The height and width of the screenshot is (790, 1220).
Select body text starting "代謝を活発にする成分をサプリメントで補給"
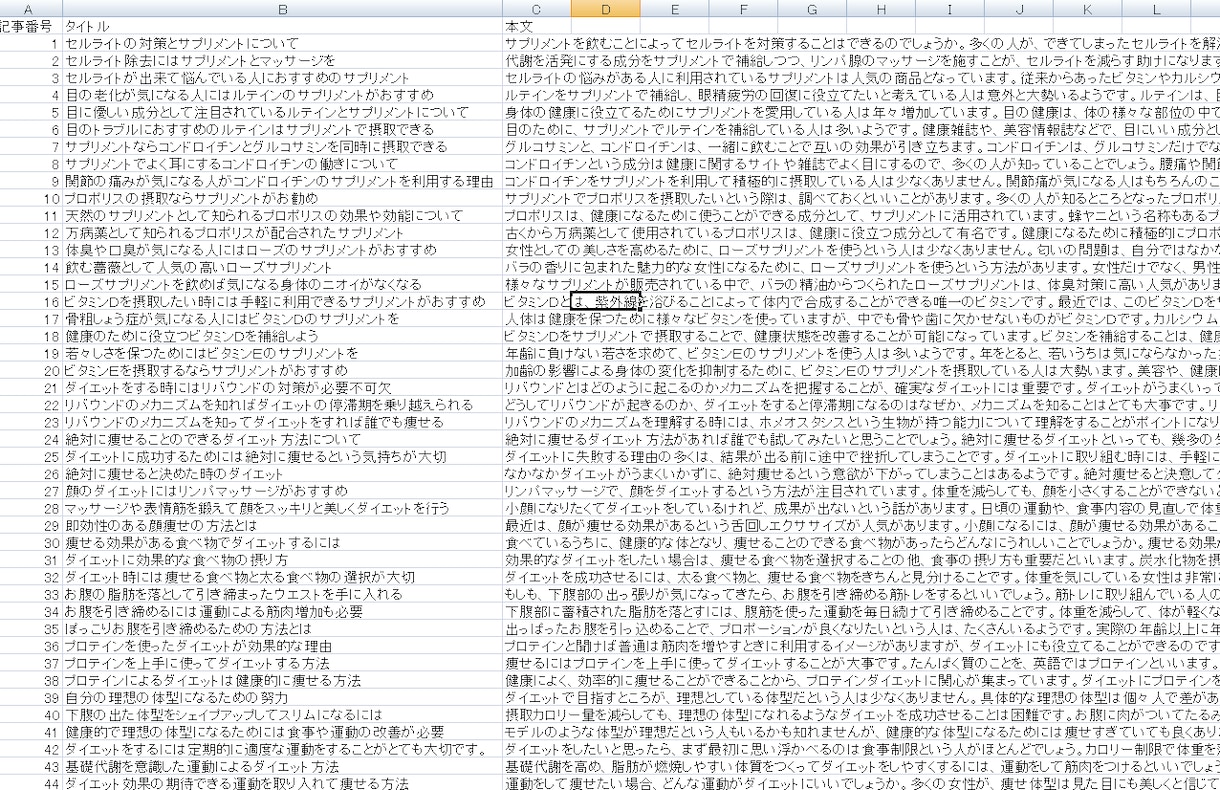(861, 61)
